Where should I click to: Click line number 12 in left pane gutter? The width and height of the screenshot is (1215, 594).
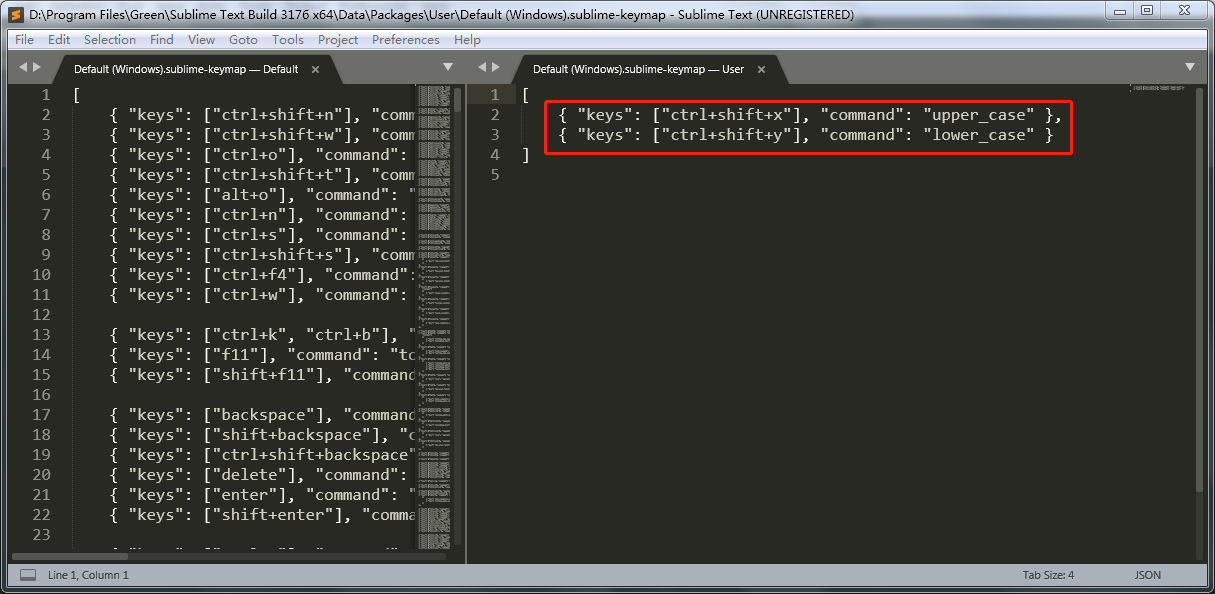pos(40,314)
